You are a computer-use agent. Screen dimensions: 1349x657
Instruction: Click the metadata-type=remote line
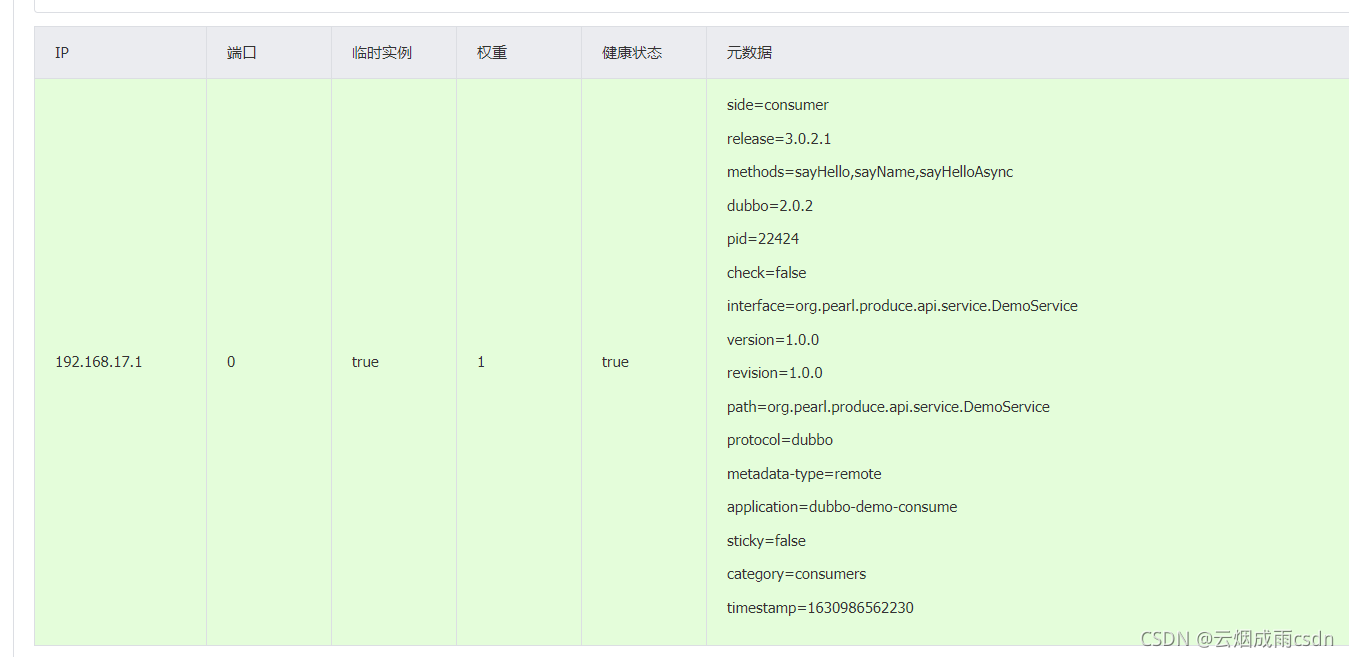(804, 474)
